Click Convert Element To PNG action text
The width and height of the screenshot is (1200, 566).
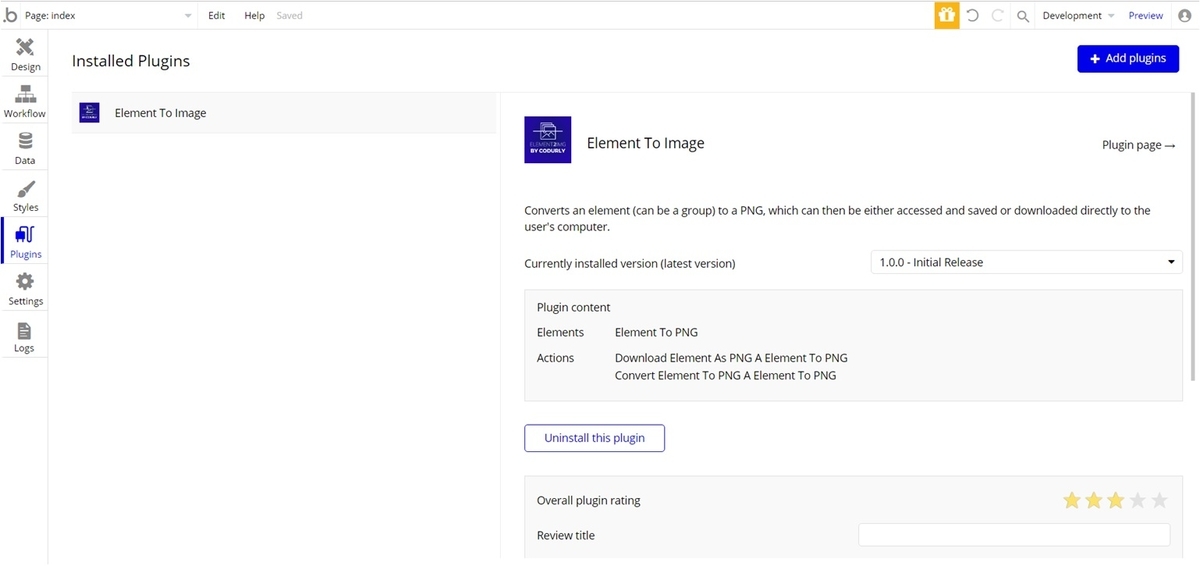click(x=725, y=375)
